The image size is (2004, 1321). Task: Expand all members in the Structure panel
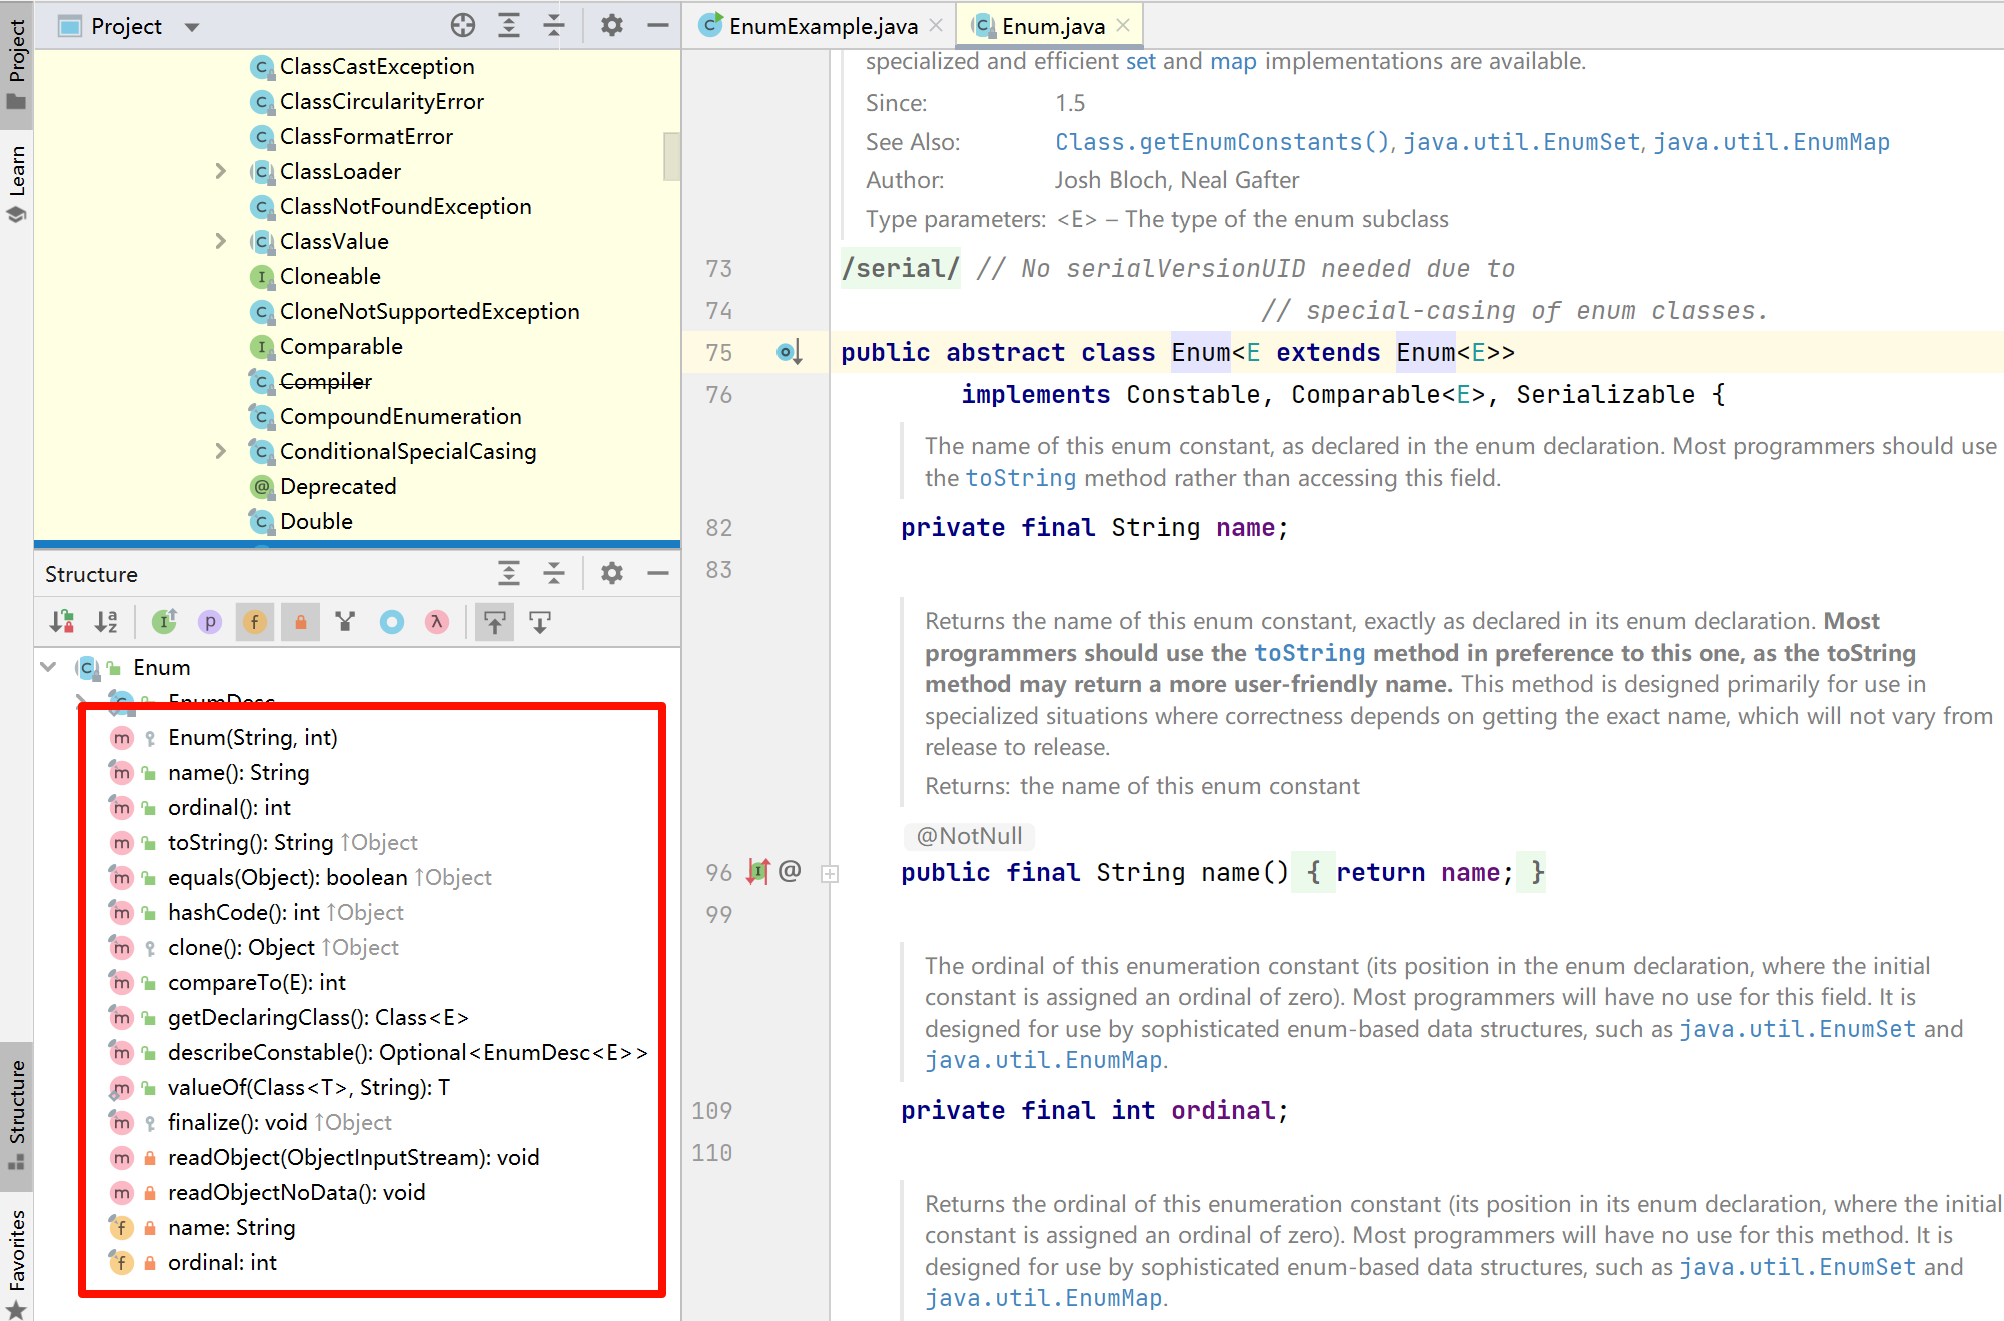pyautogui.click(x=508, y=573)
